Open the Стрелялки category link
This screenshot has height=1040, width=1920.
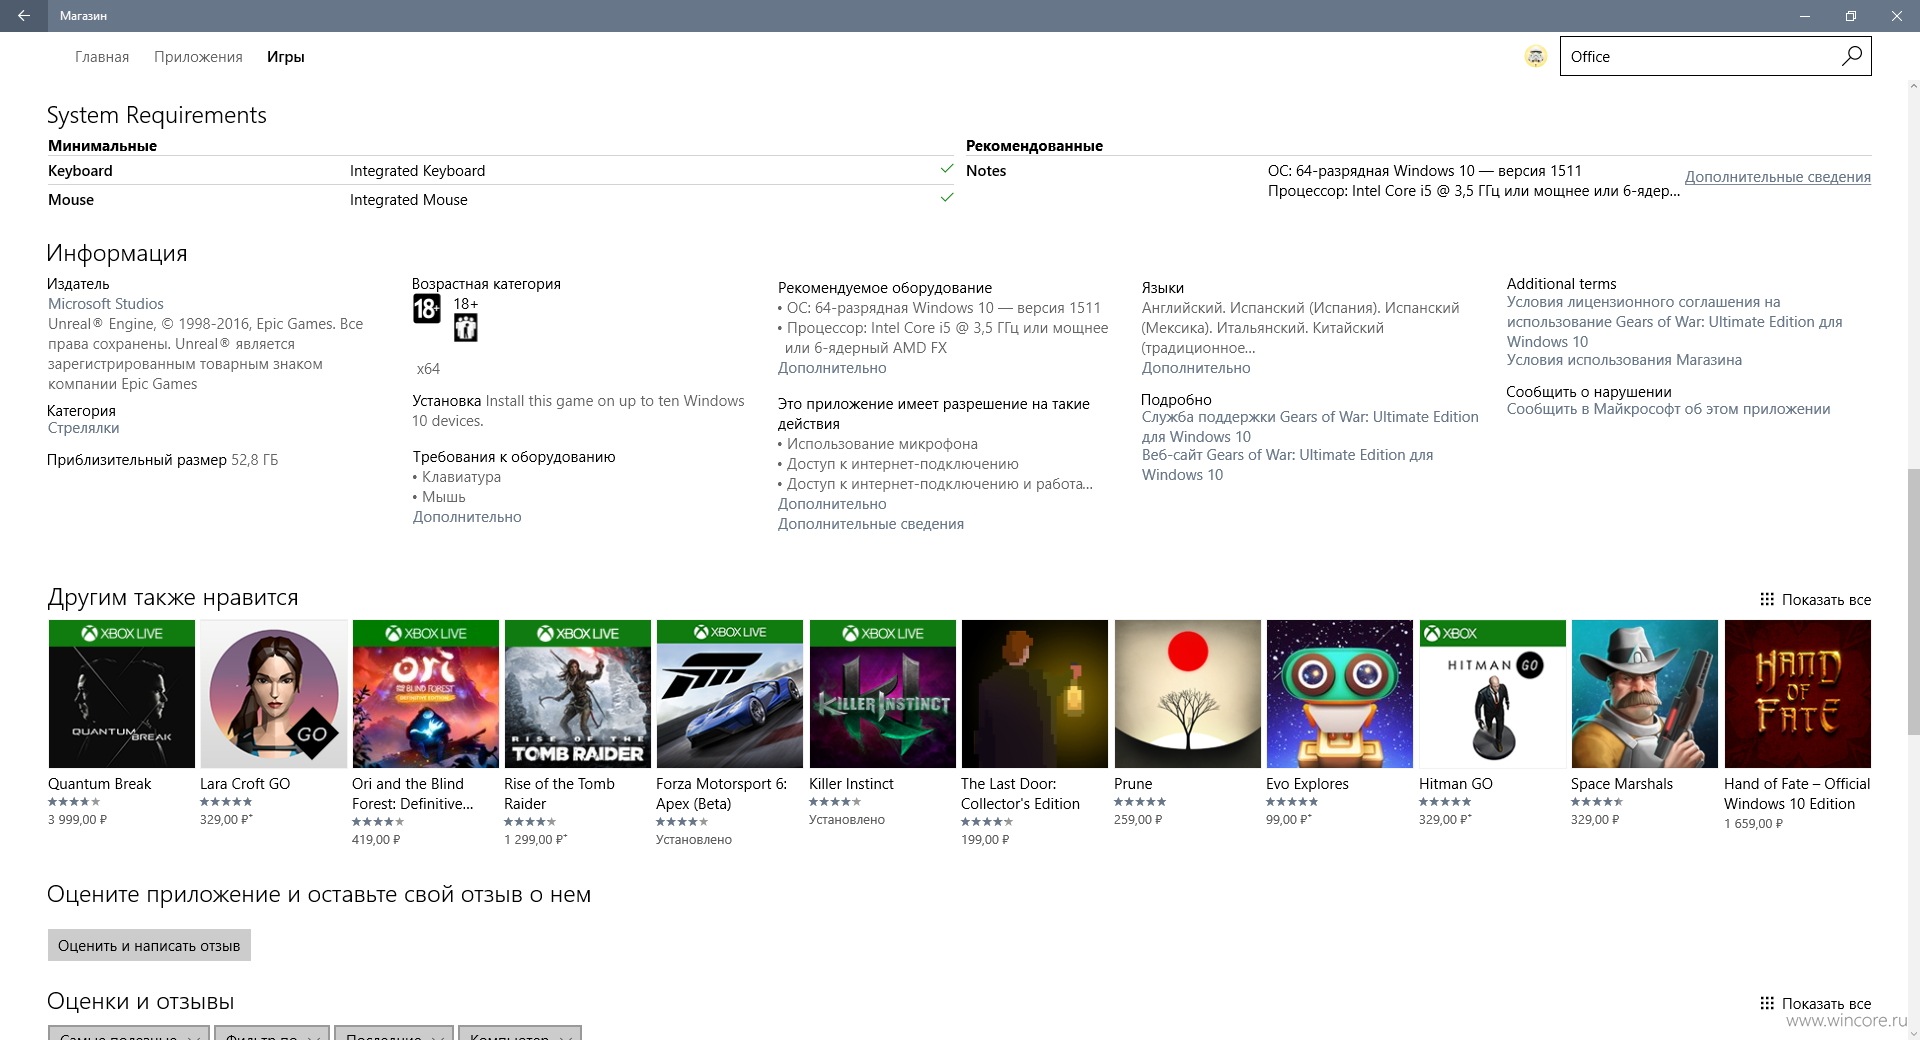83,428
